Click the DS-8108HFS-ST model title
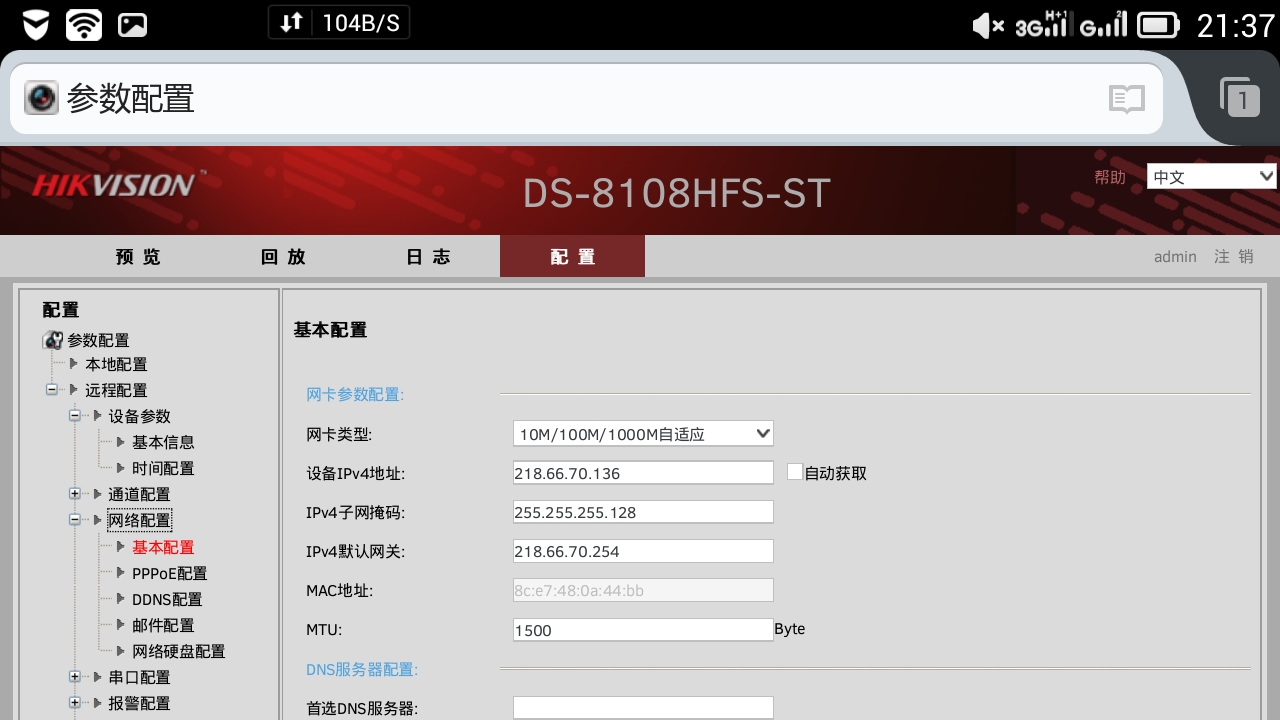This screenshot has height=720, width=1280. coord(677,194)
